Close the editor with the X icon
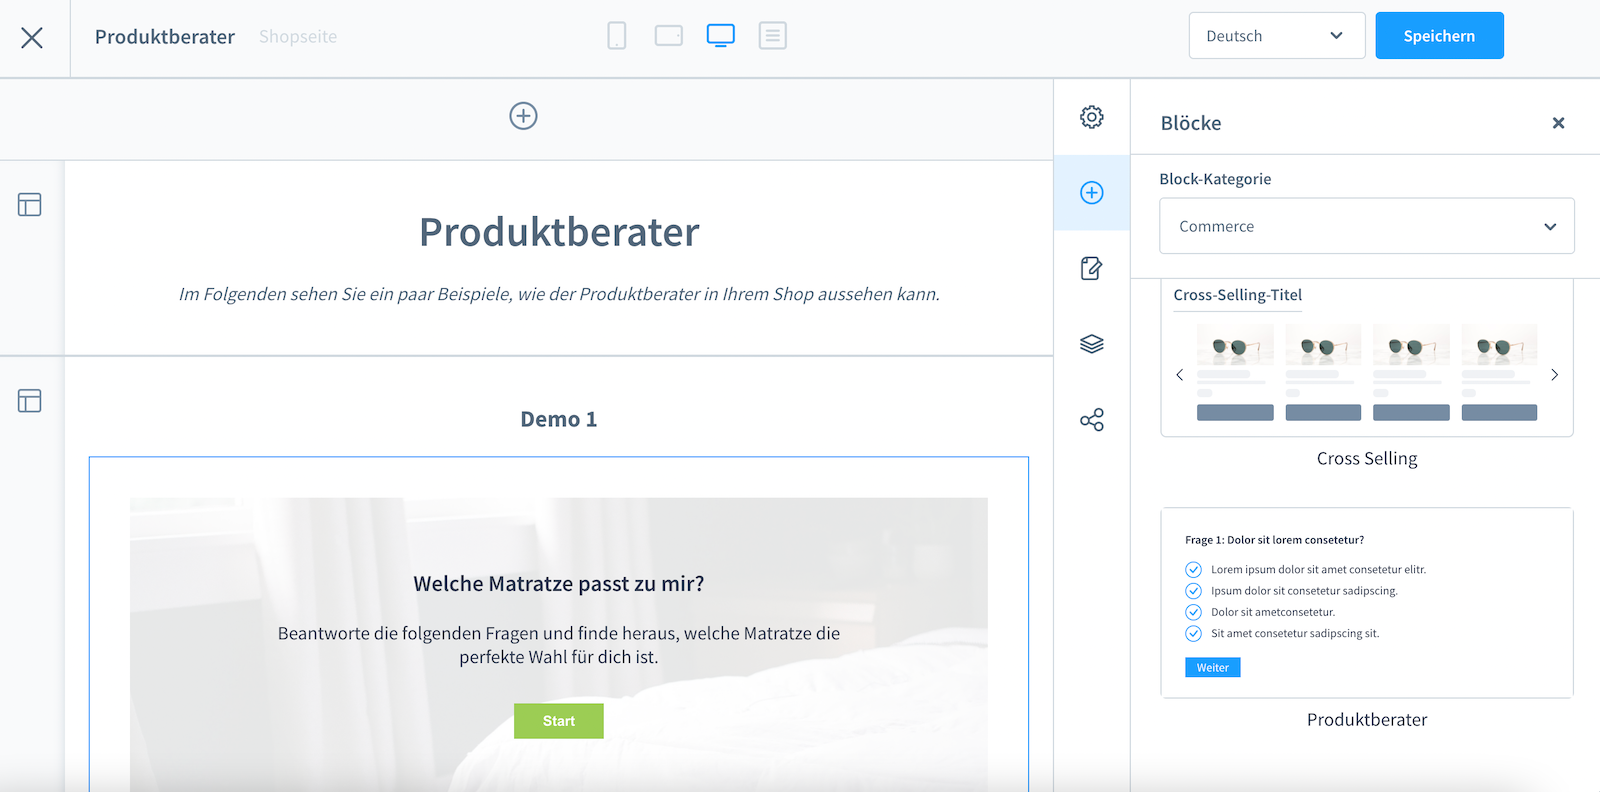1600x792 pixels. coord(32,38)
